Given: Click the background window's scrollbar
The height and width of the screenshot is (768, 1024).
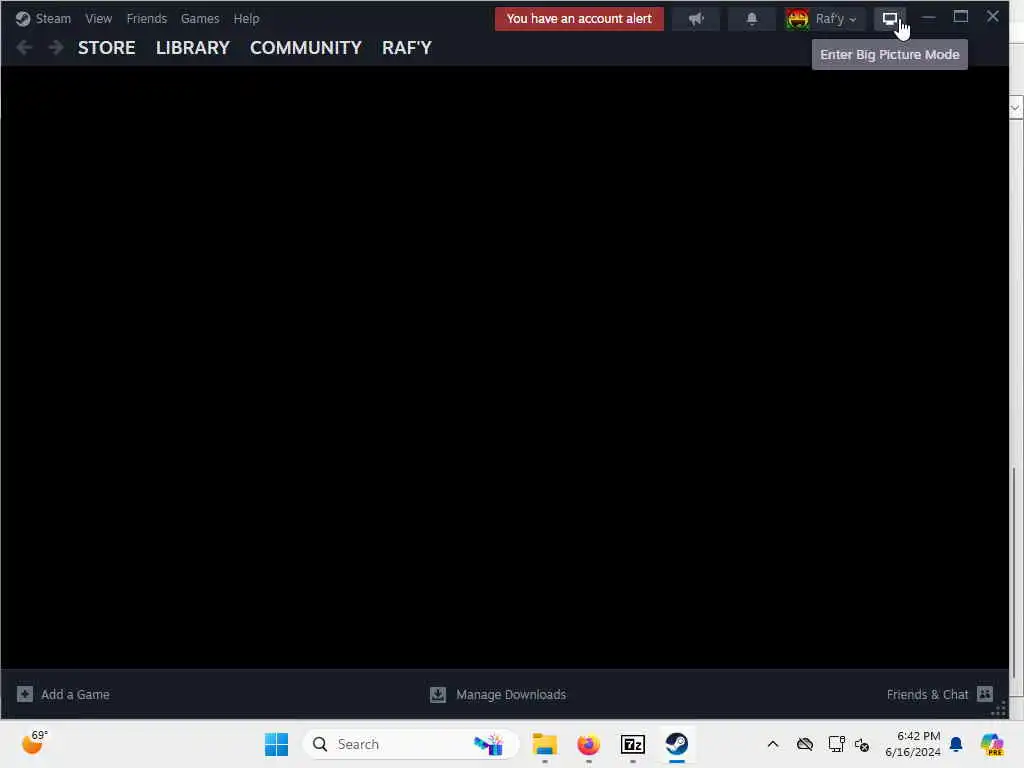Looking at the screenshot, I should click(x=1015, y=571).
